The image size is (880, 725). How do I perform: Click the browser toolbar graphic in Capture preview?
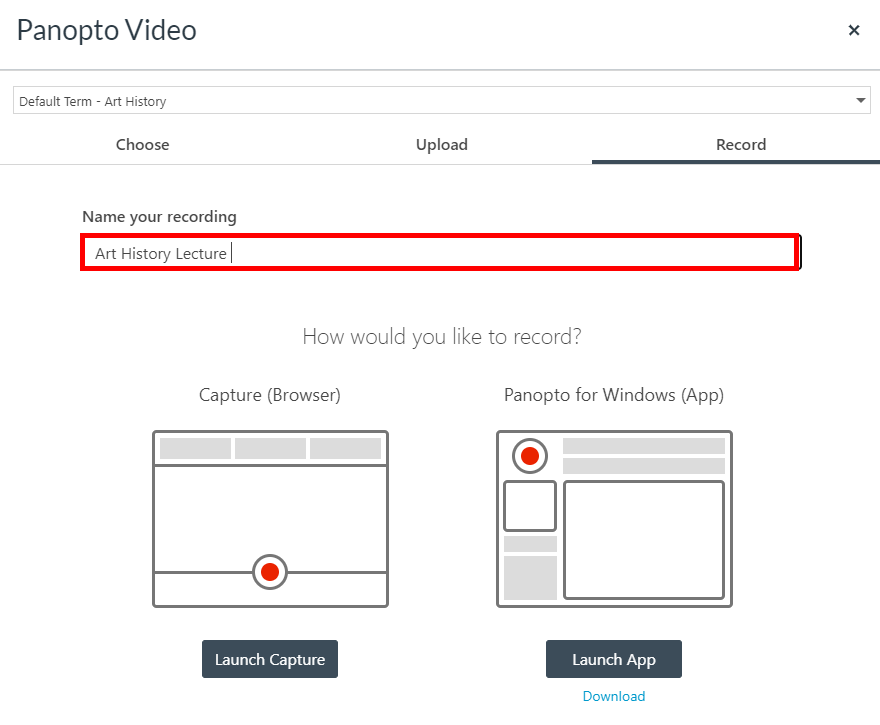(270, 448)
